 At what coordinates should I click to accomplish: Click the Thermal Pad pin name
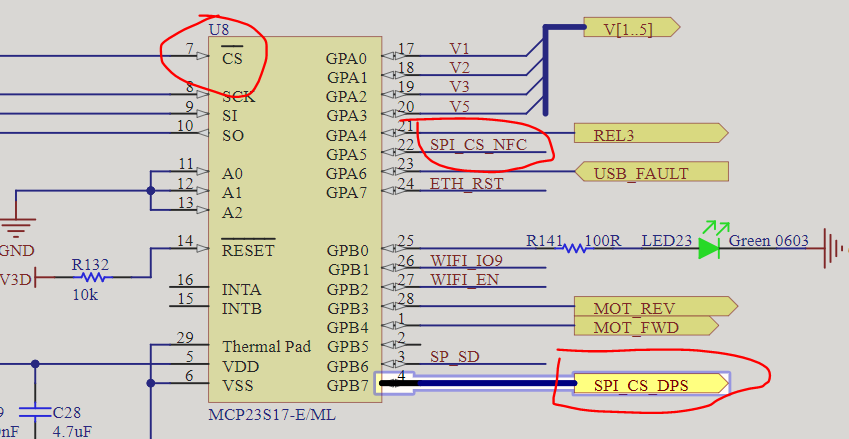(x=266, y=346)
